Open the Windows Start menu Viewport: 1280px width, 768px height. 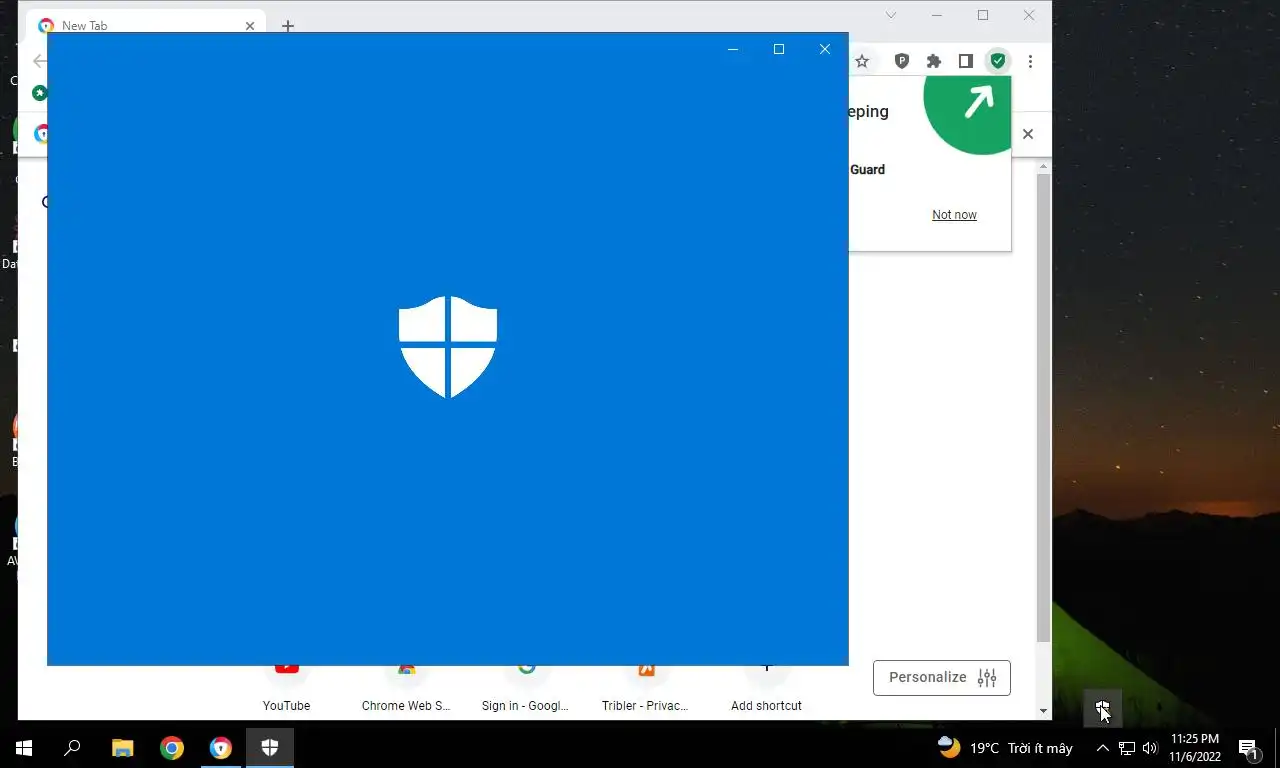pyautogui.click(x=24, y=747)
